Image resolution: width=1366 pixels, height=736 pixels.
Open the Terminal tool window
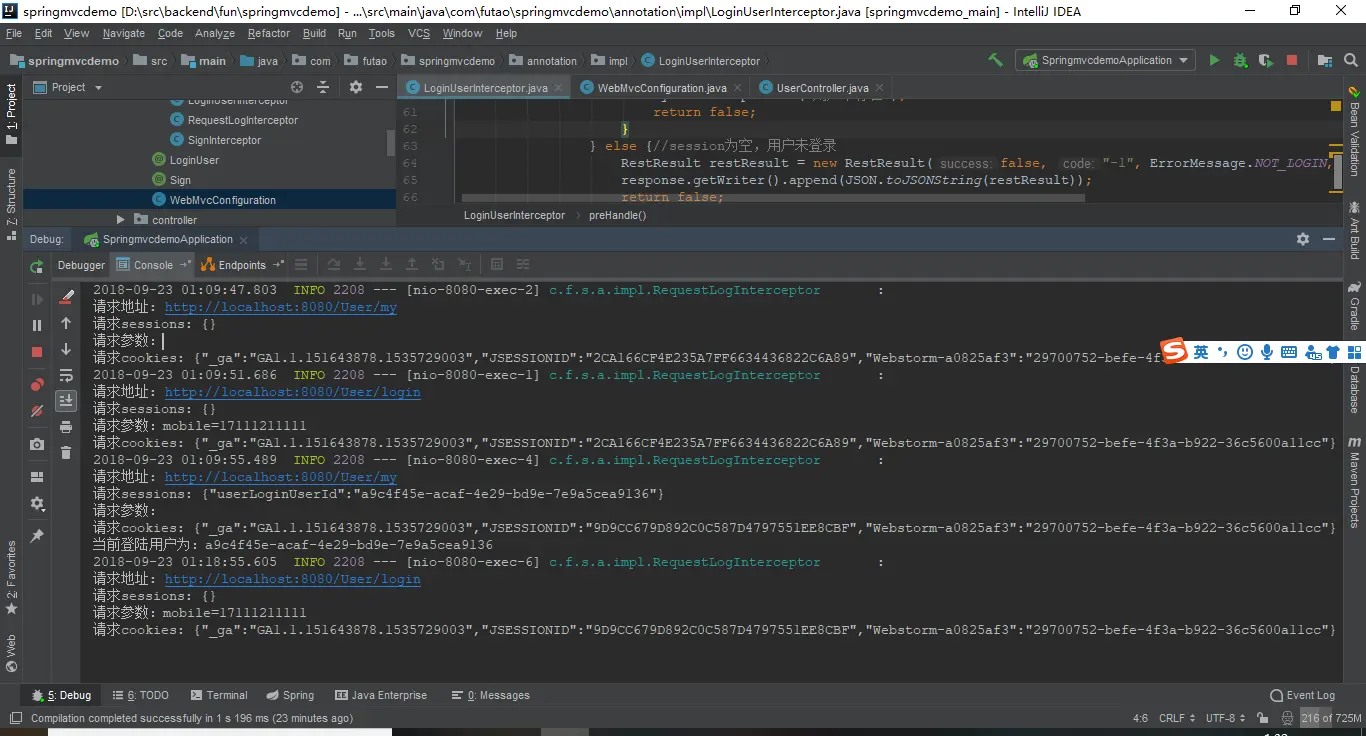point(219,695)
